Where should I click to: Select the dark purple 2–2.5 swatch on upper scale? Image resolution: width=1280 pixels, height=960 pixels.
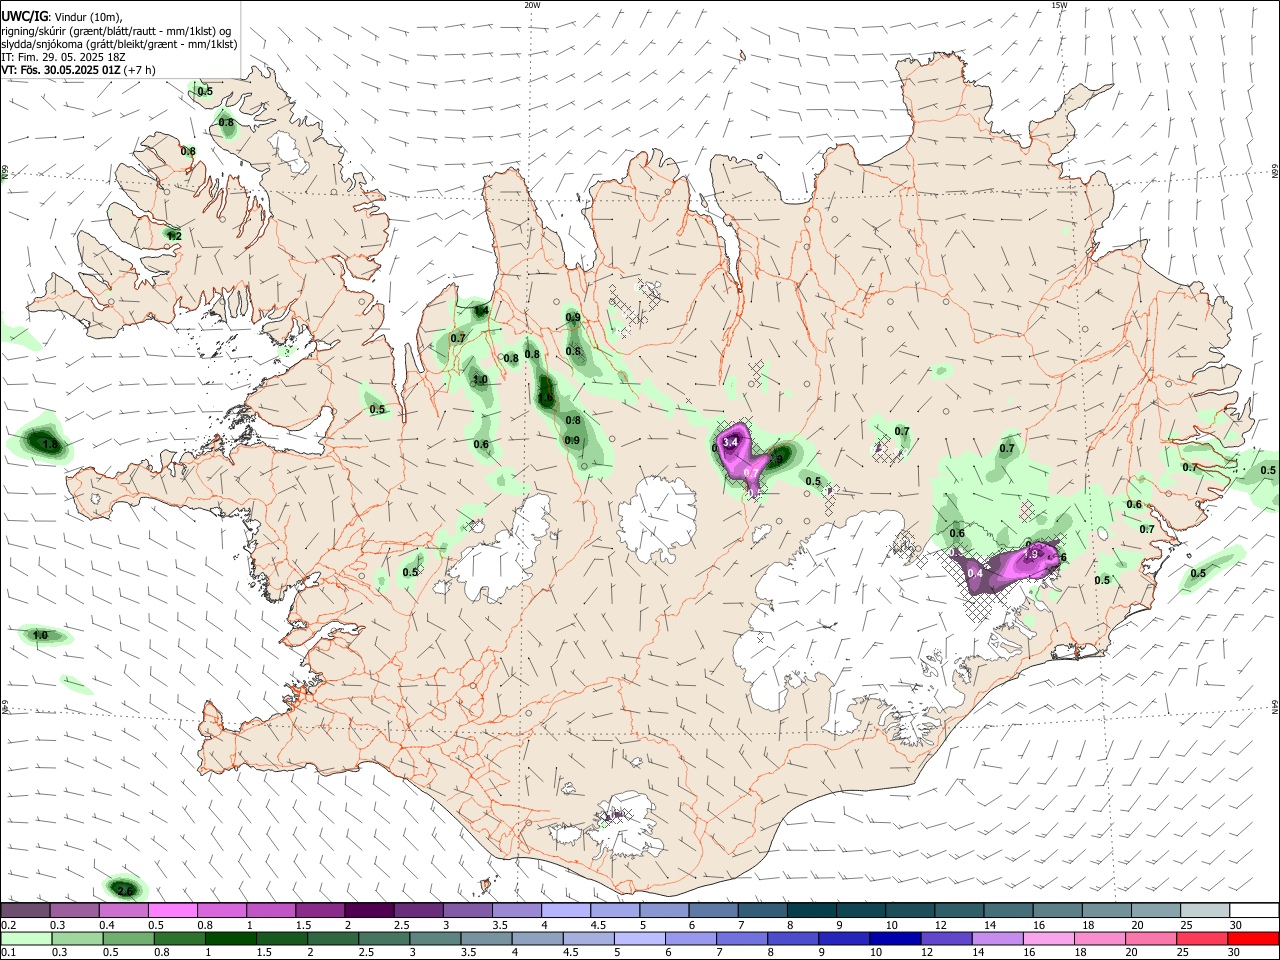pyautogui.click(x=369, y=911)
